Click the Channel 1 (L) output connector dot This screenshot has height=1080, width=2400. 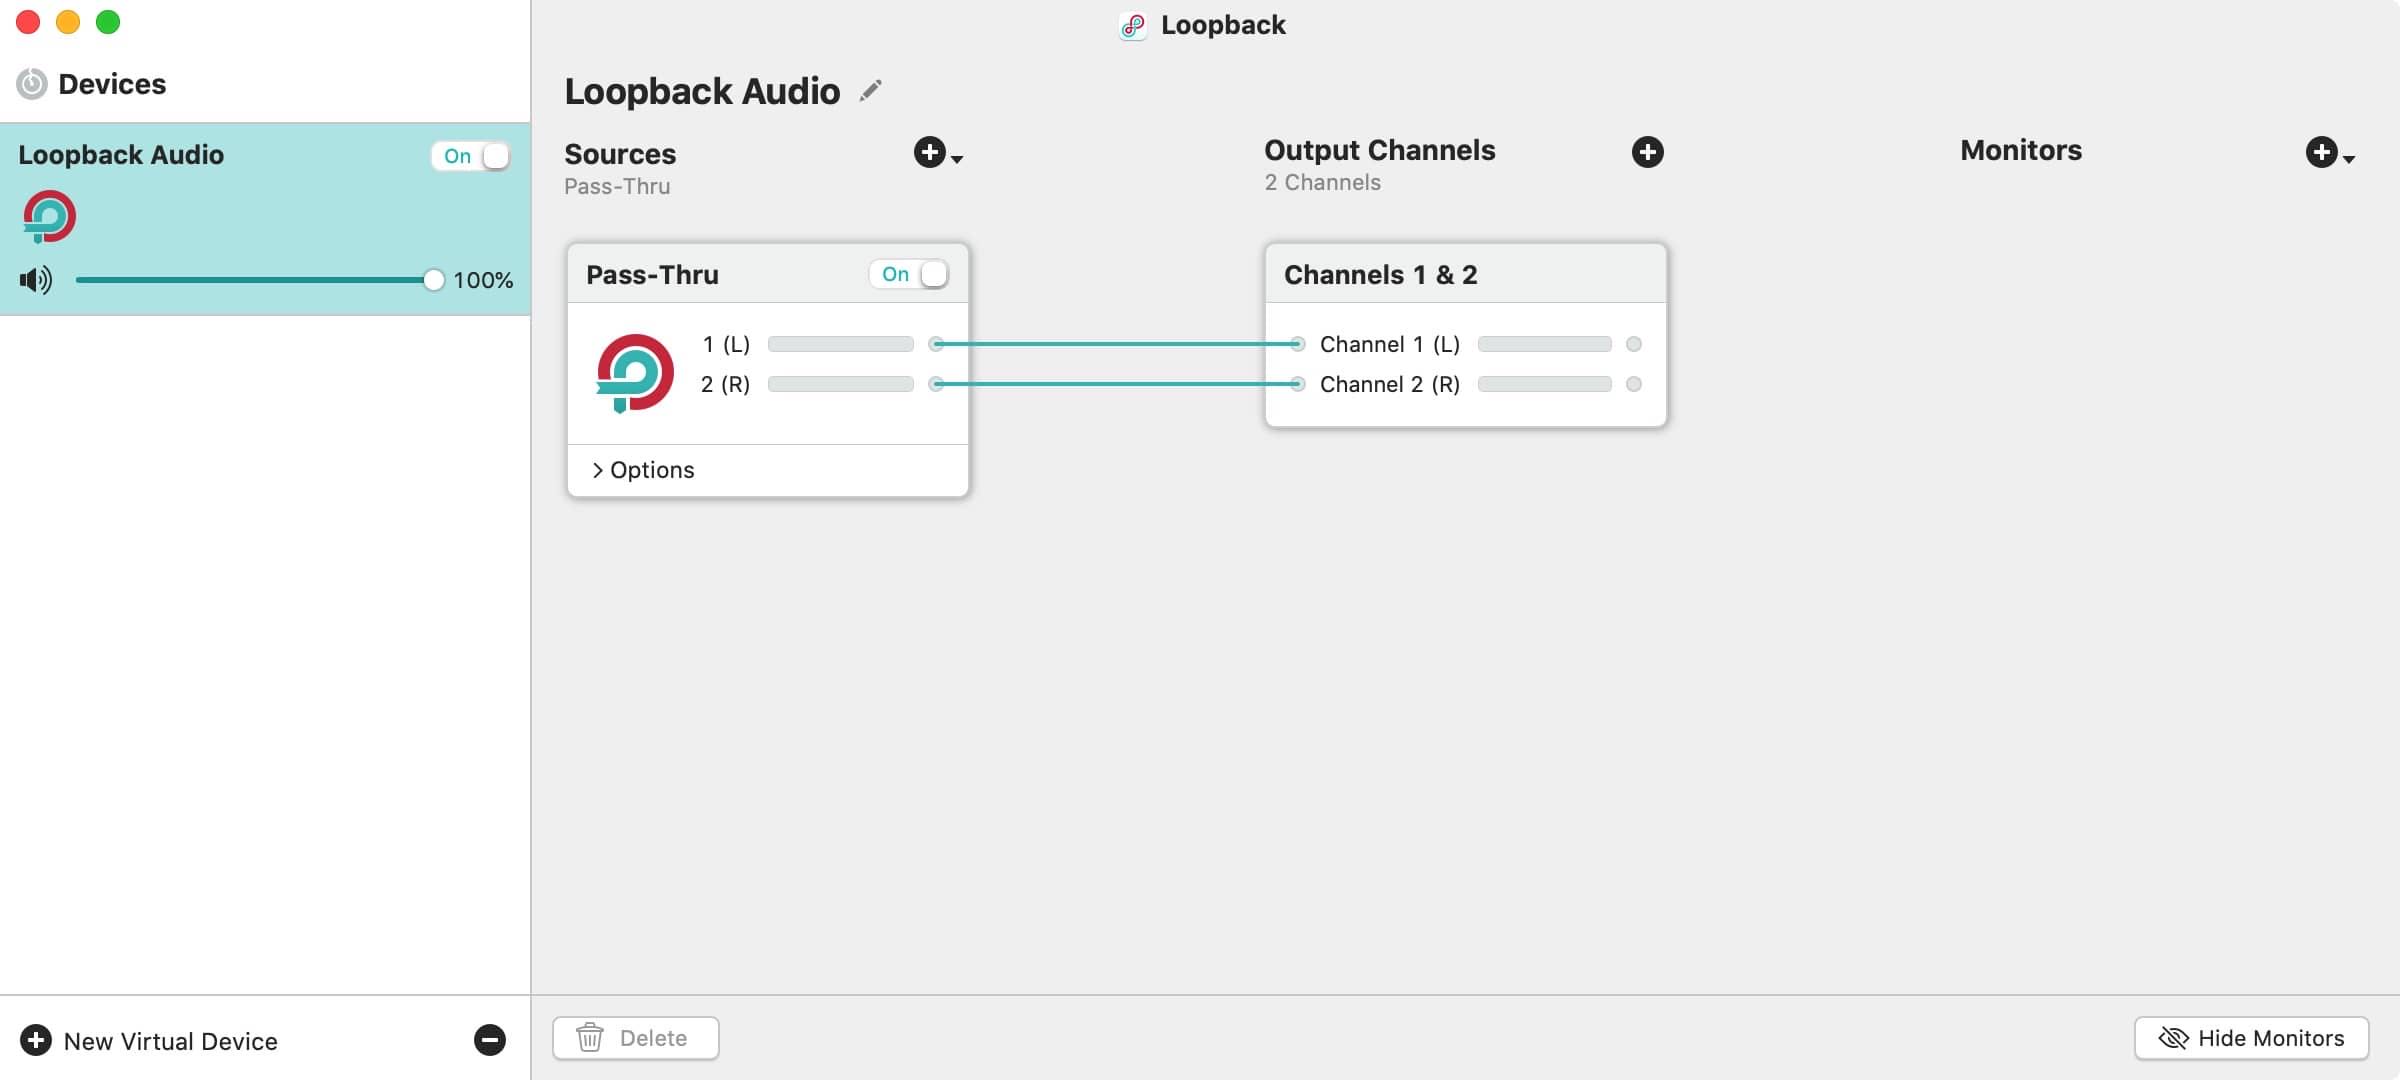tap(1633, 344)
